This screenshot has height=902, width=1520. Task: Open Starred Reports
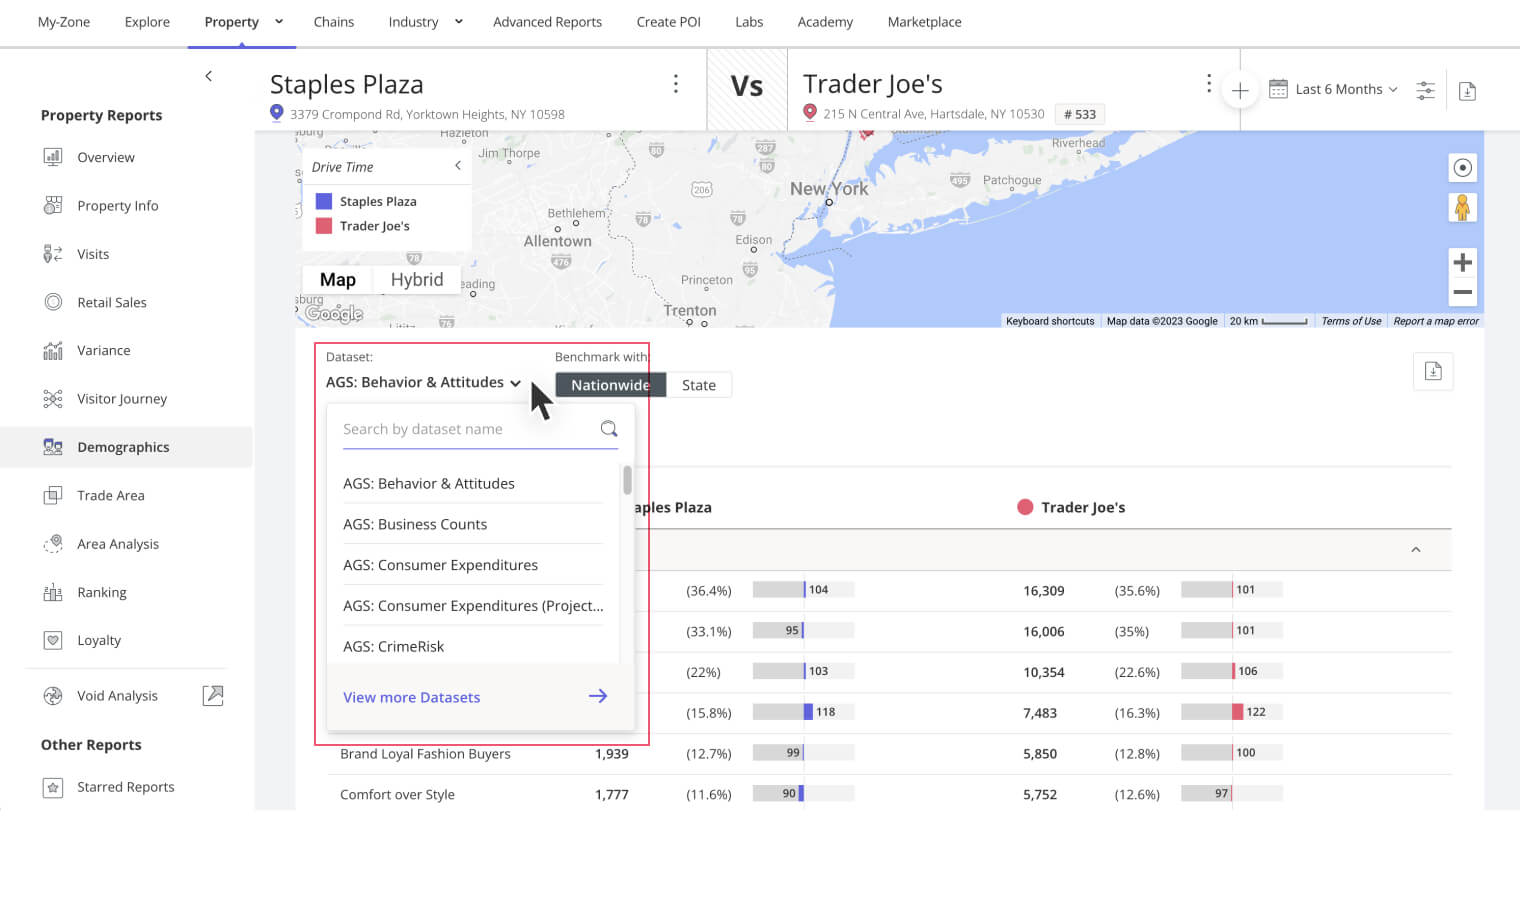click(x=125, y=787)
